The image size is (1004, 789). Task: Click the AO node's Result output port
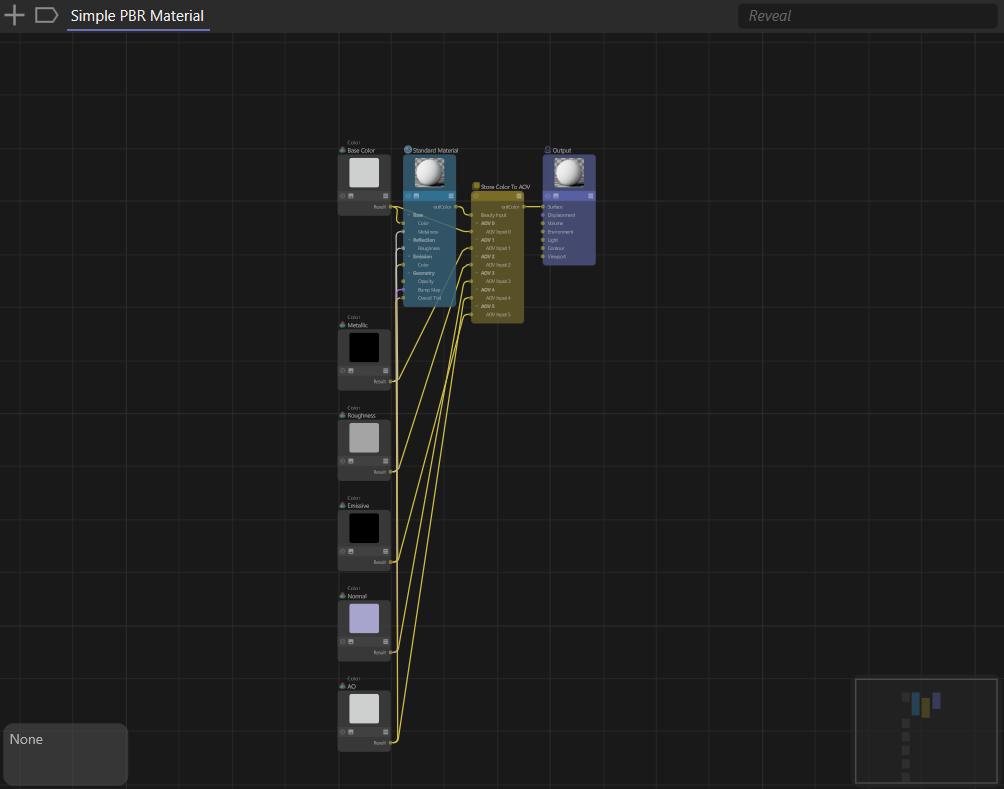pyautogui.click(x=390, y=743)
